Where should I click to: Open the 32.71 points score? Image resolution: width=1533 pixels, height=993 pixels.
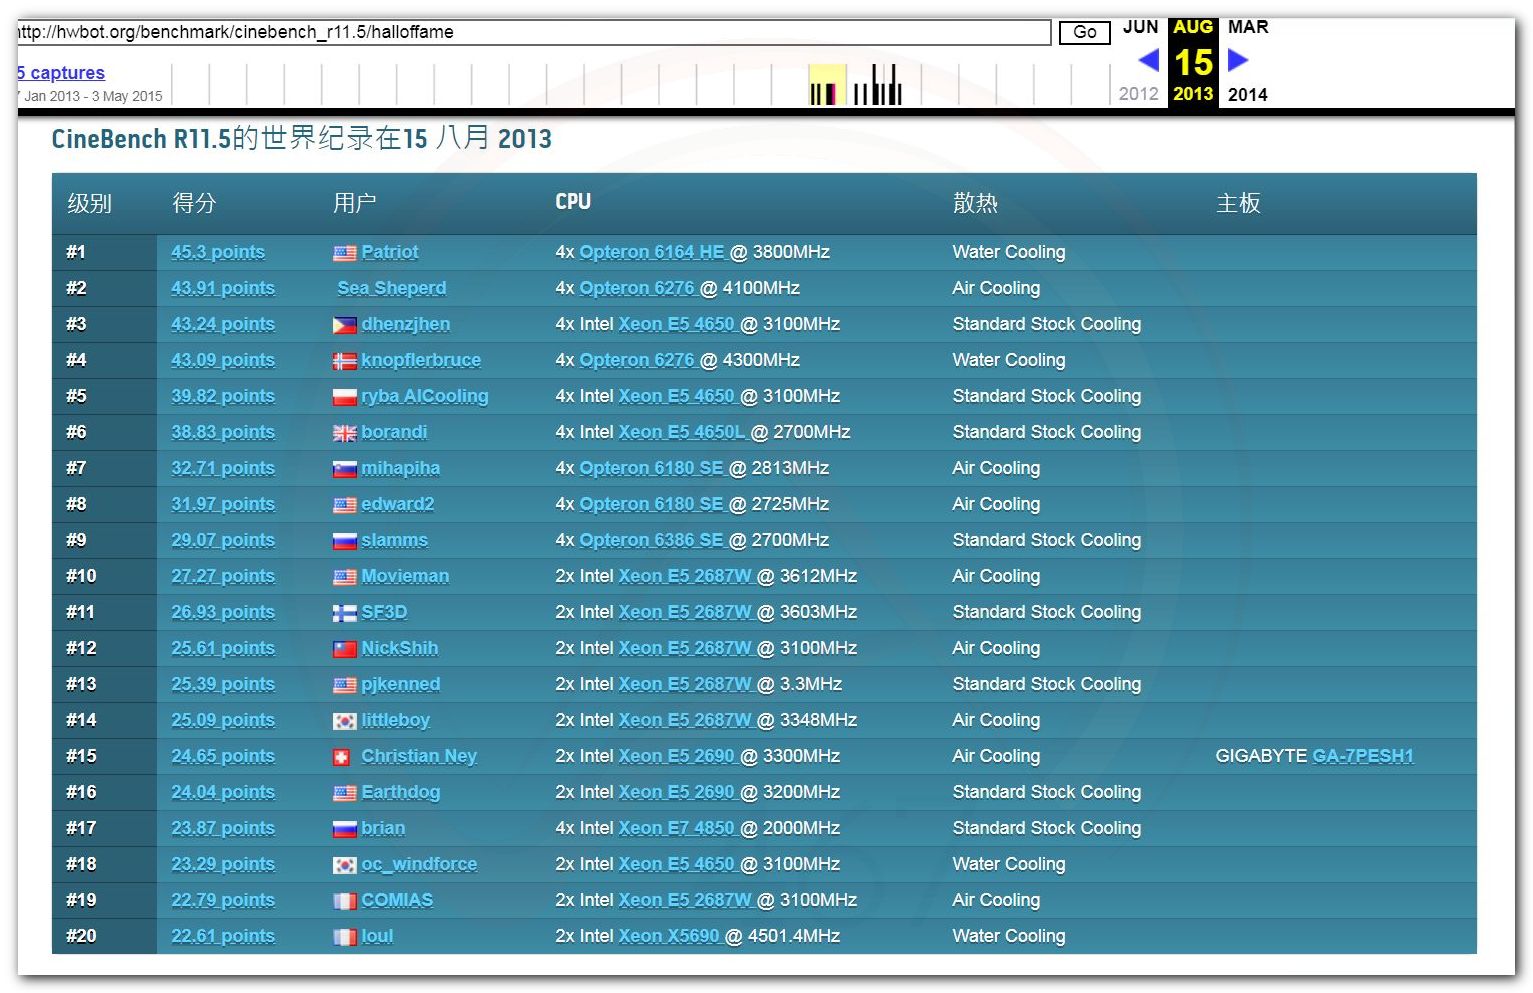tap(223, 468)
